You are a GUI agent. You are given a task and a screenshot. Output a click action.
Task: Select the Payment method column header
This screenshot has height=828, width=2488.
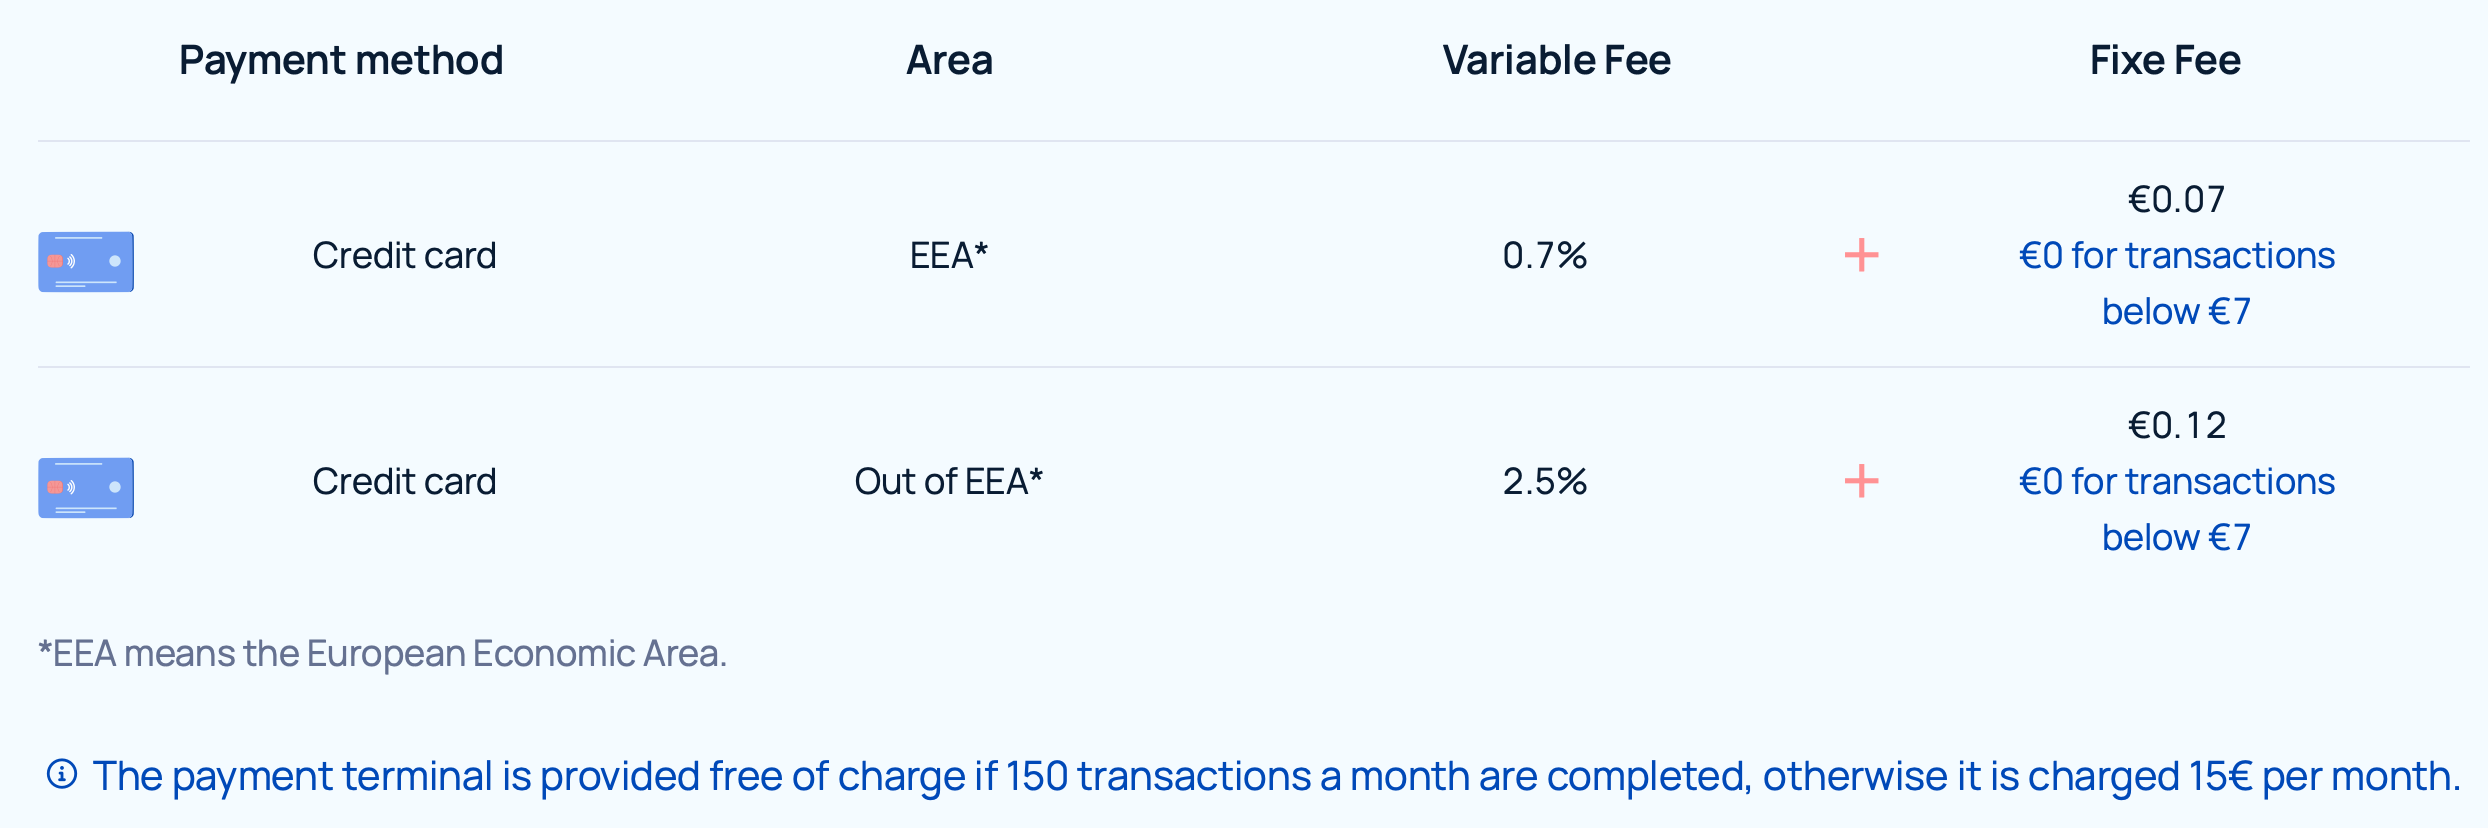pos(341,60)
